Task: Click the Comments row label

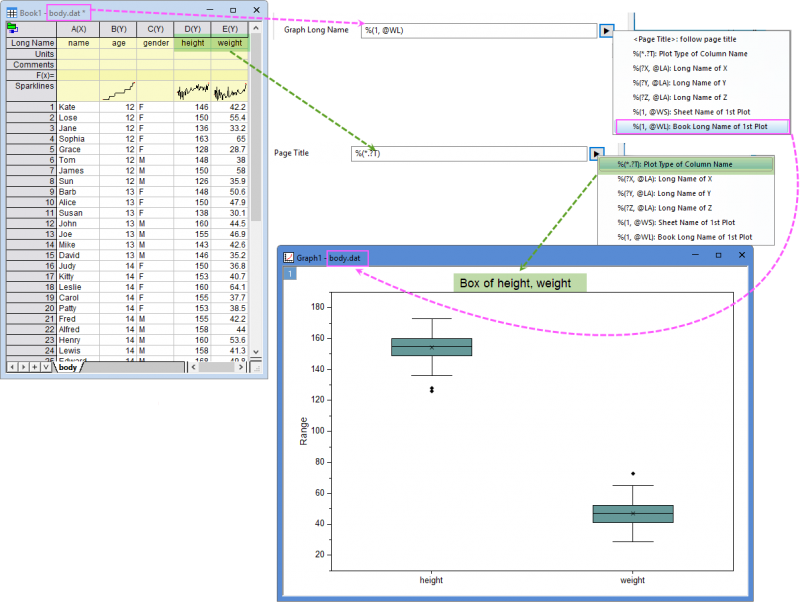Action: click(32, 64)
